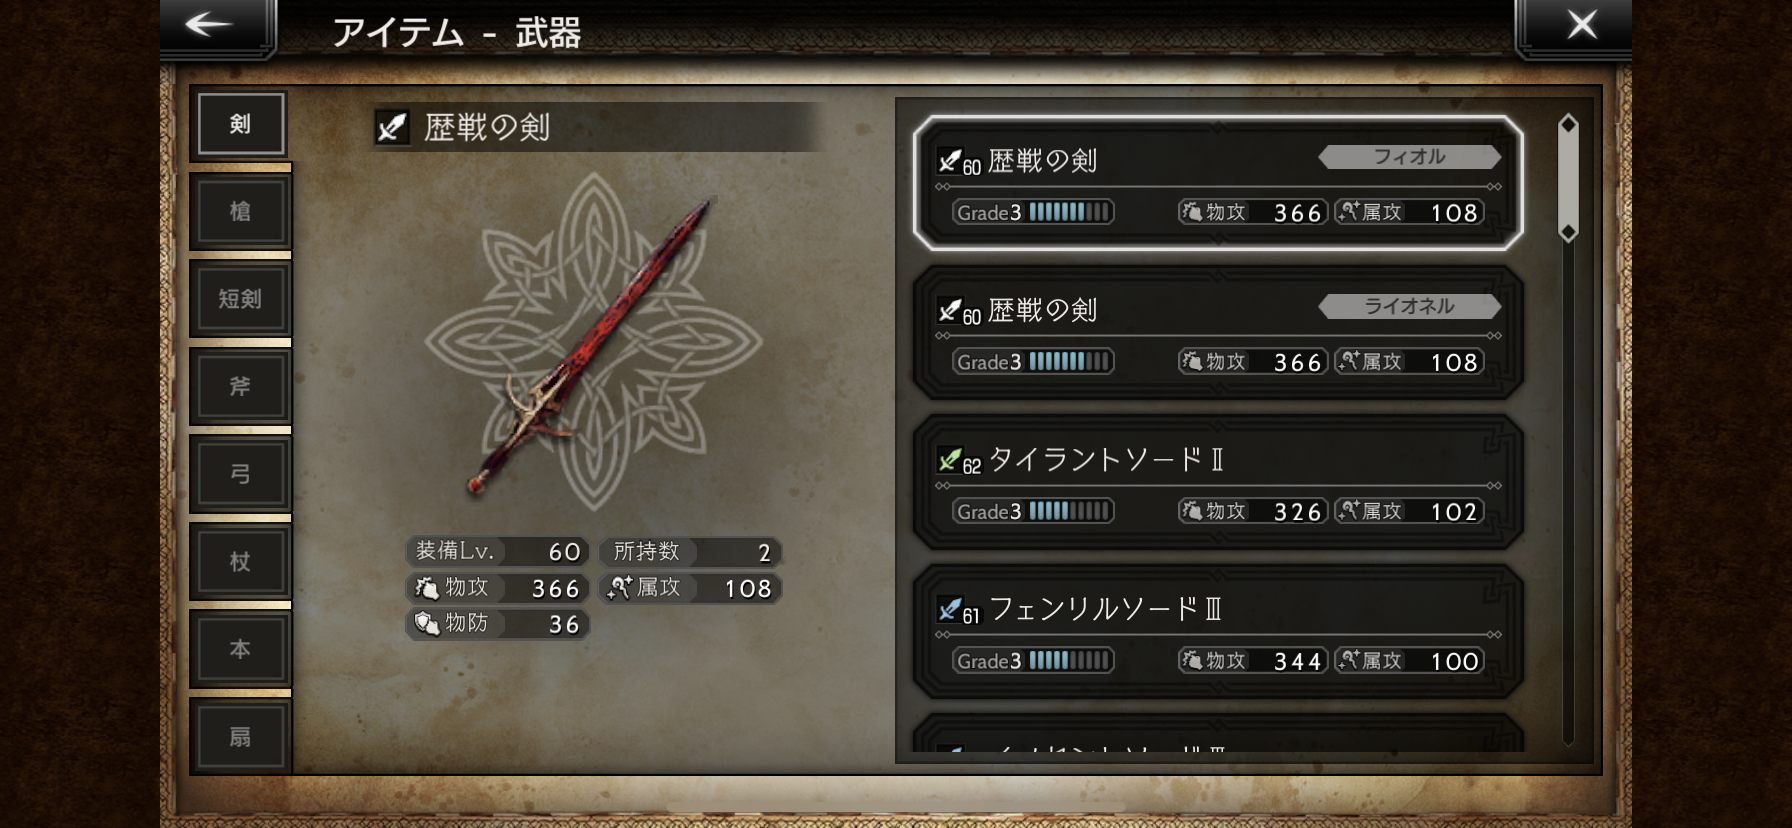Screen dimensions: 1792x828
Task: Choose the 斧 axe weapon category
Action: 241,386
